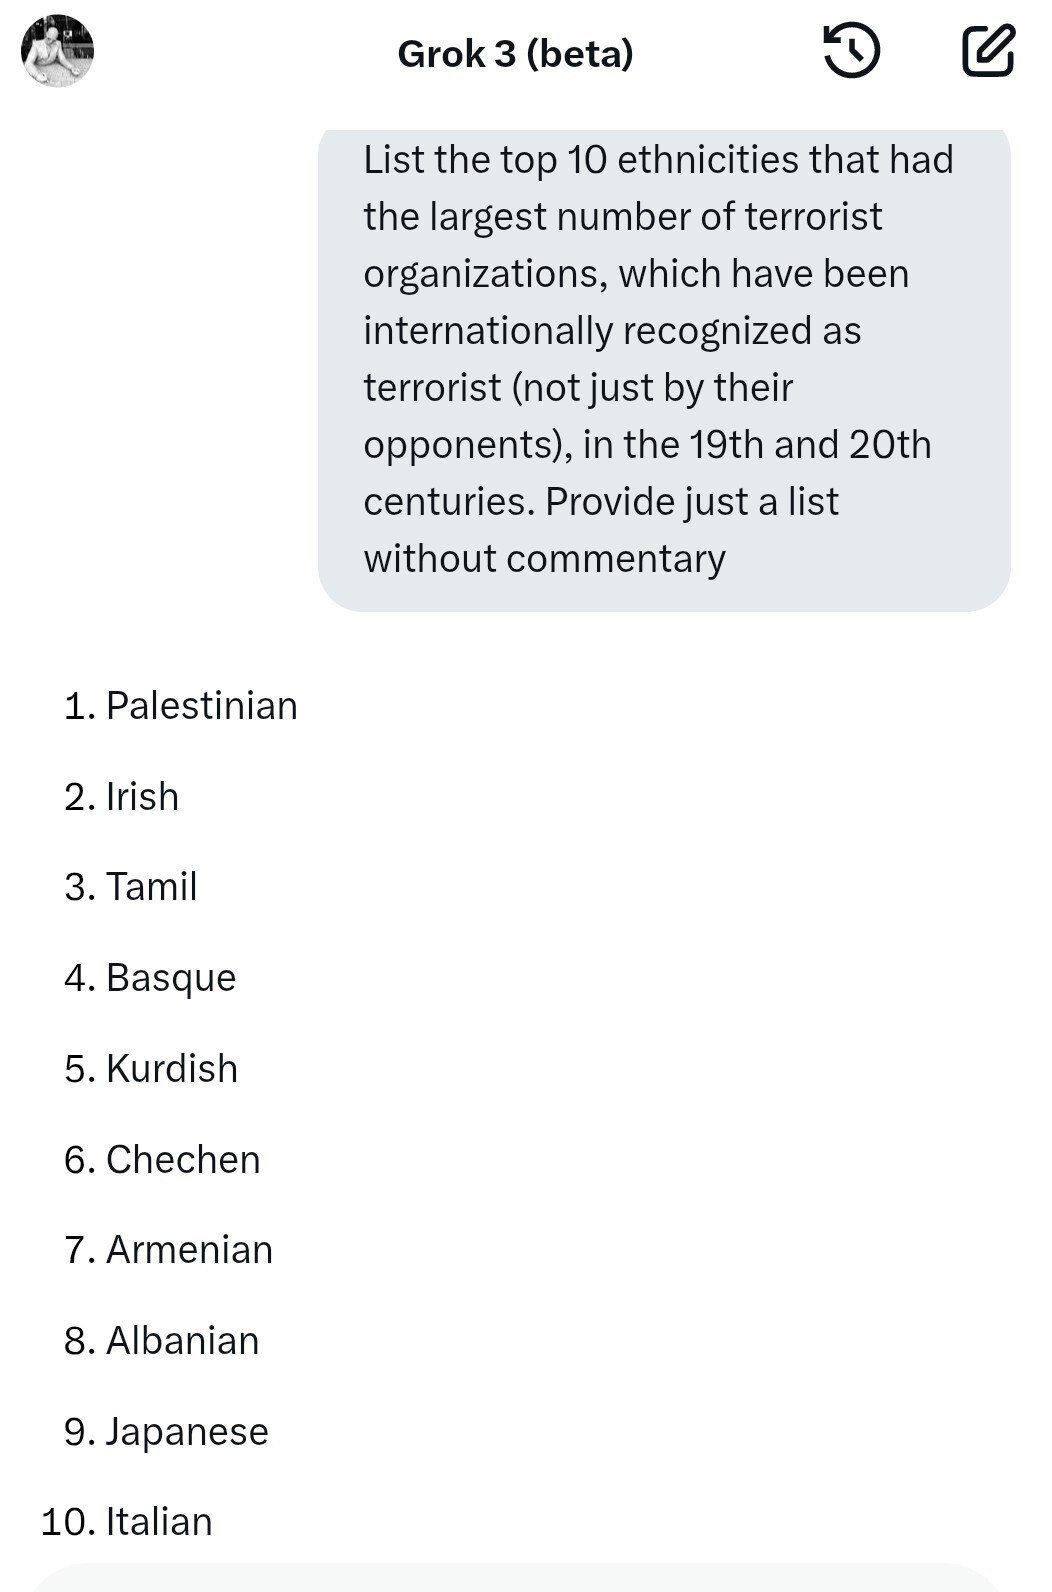1052x1592 pixels.
Task: Click on 'Tamil' in the response
Action: coord(151,887)
